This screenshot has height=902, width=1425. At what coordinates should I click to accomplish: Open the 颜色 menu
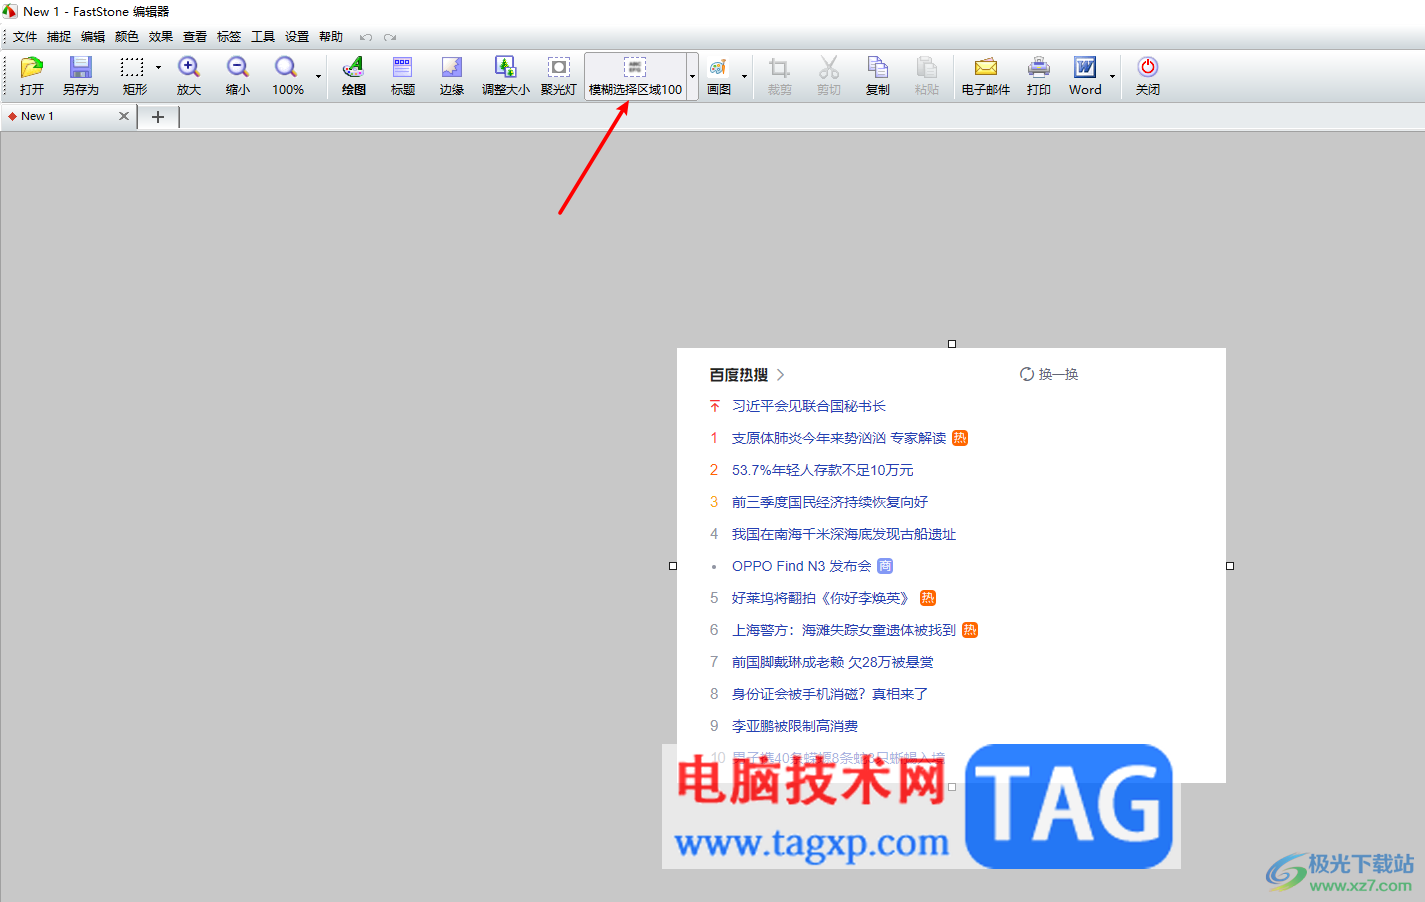[x=127, y=37]
